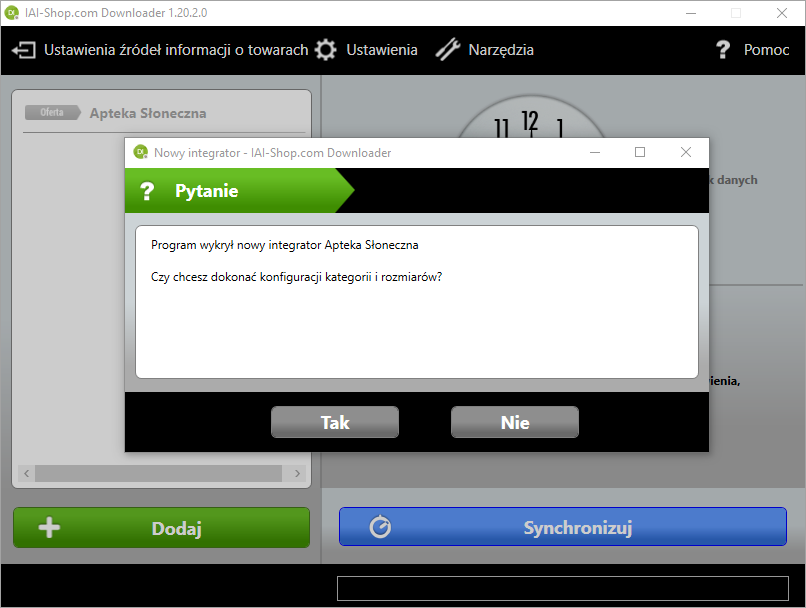Click the text 'Program wykrył nowy integrator'
806x608 pixels.
coord(236,245)
